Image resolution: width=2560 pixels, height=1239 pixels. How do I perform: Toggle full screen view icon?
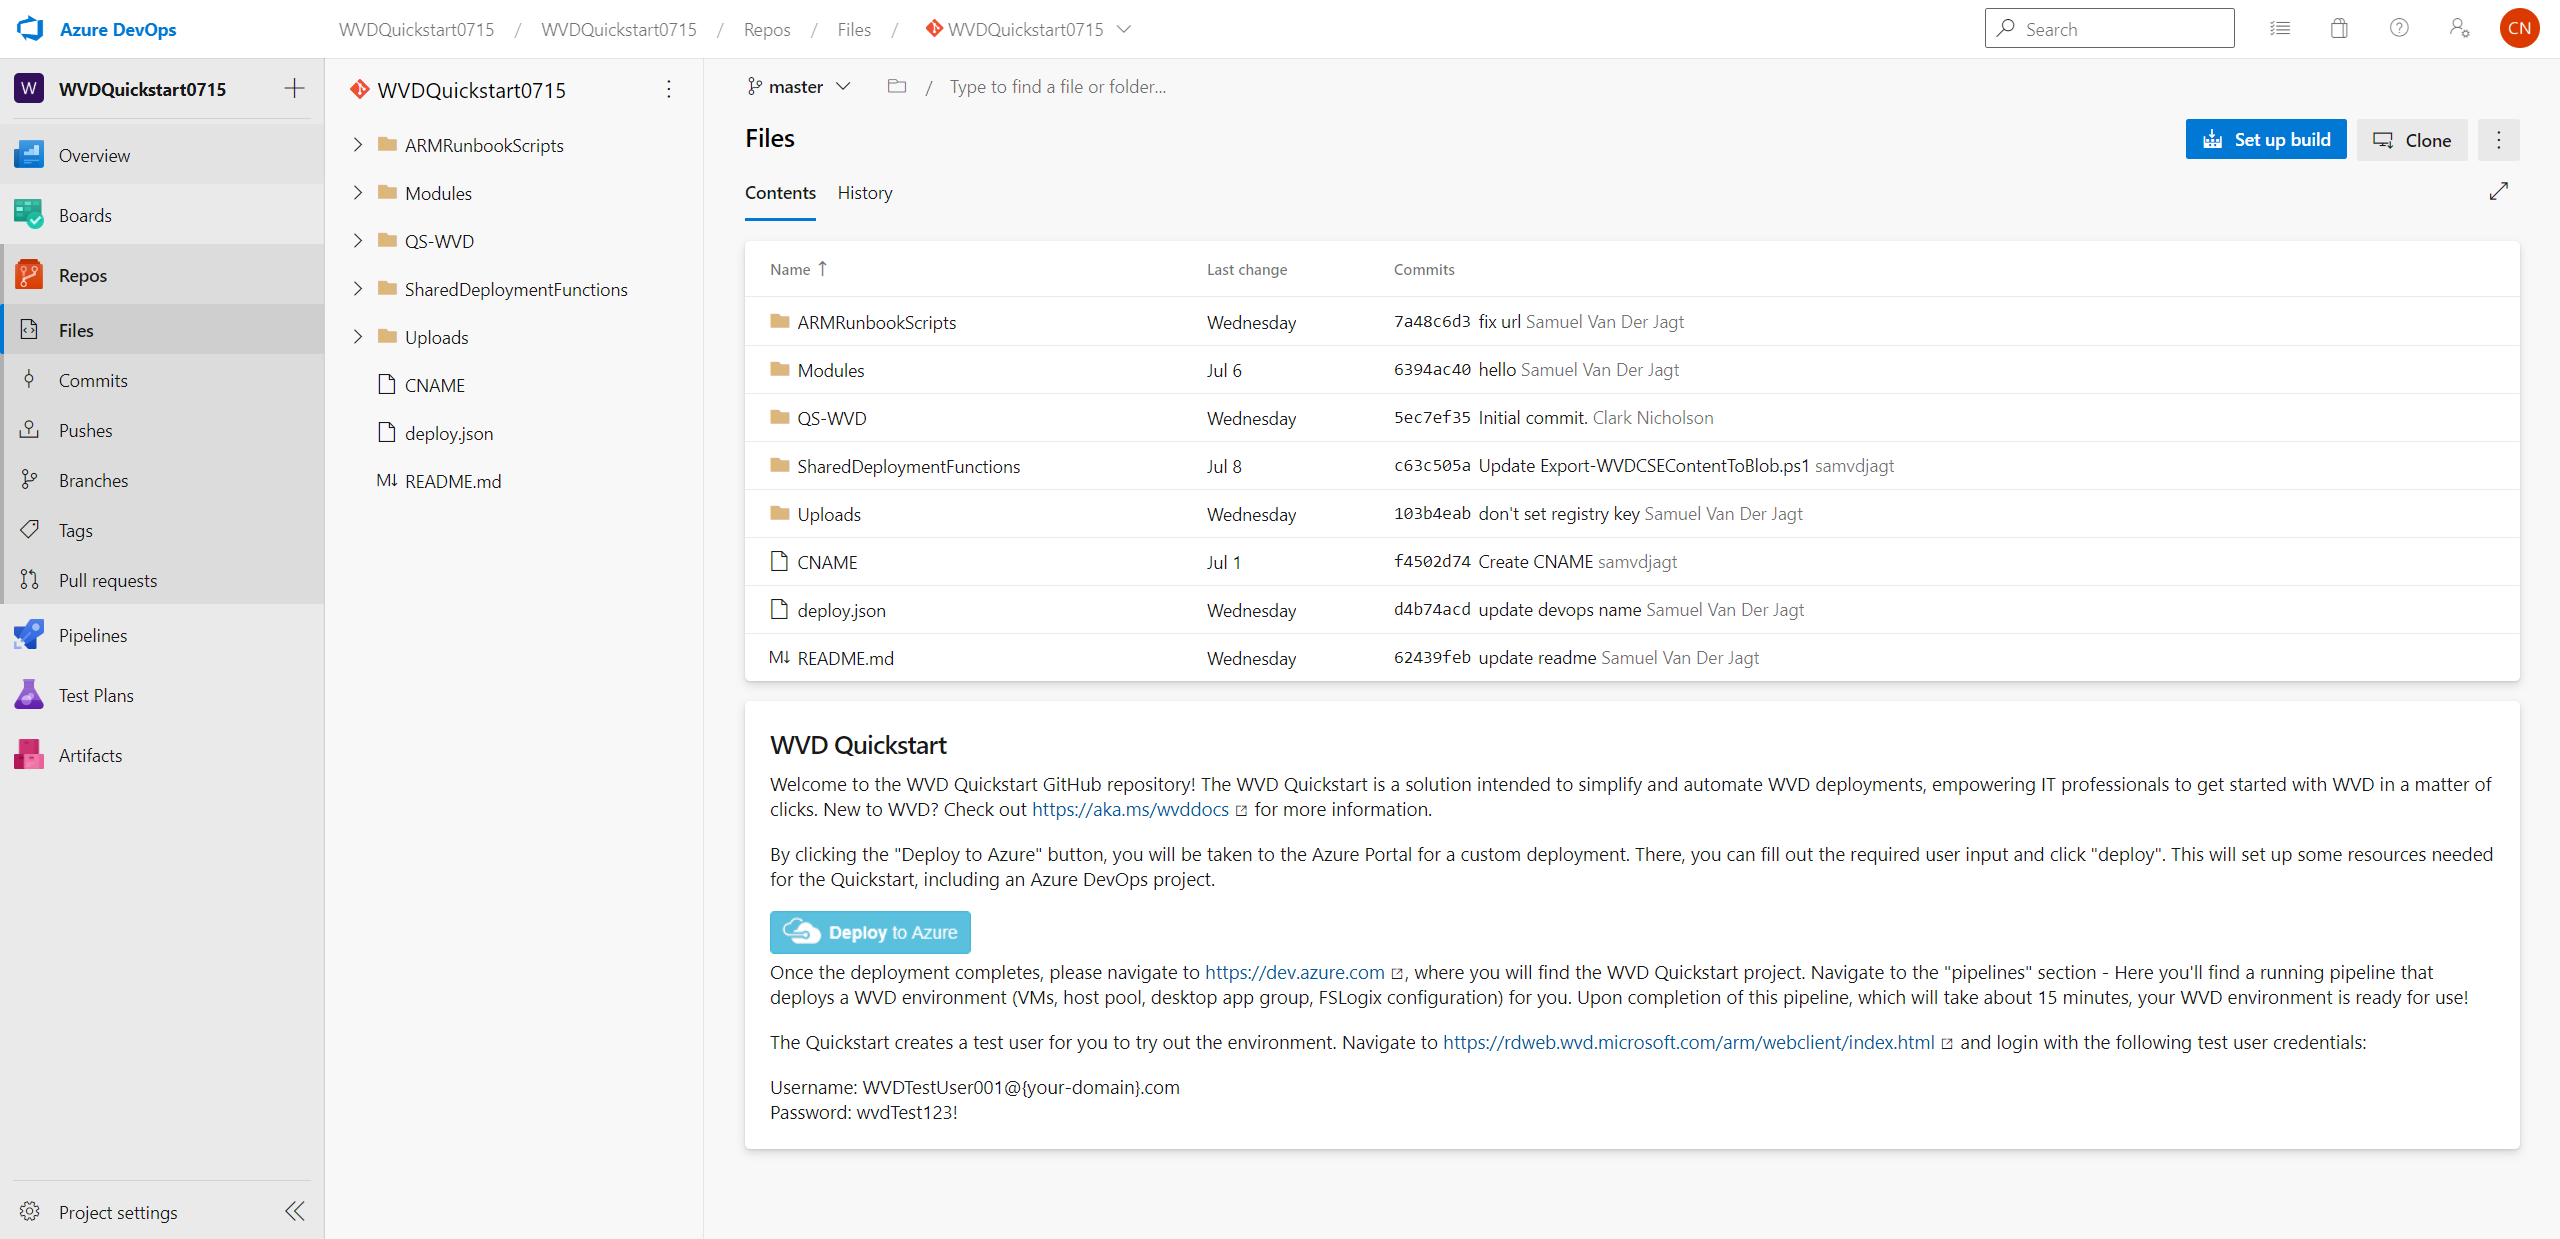click(x=2498, y=191)
